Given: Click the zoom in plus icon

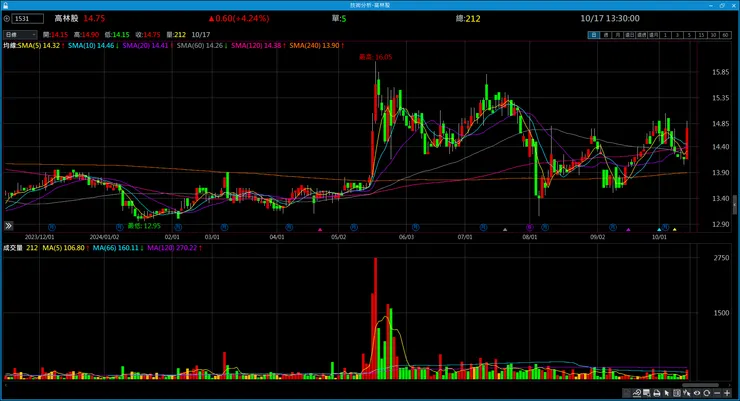Looking at the screenshot, I should 727,393.
